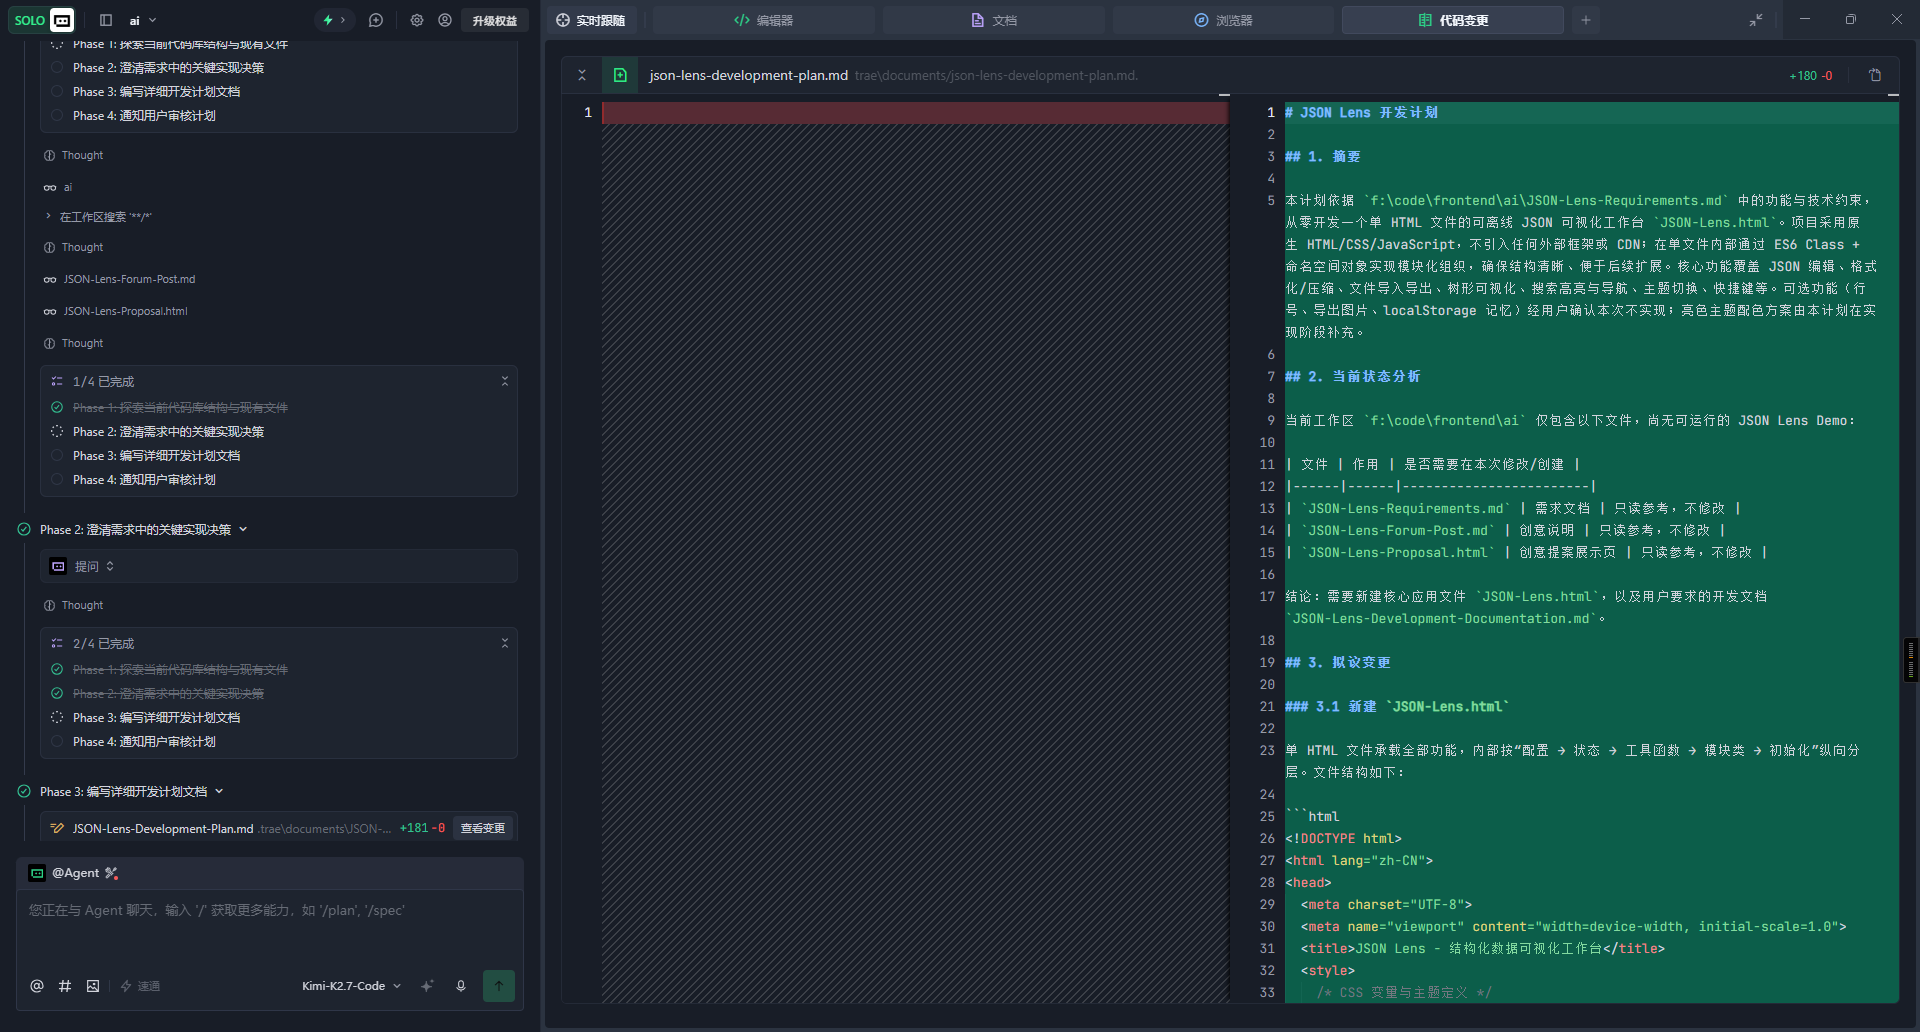Click the 升级权益 upgrade button
This screenshot has width=1920, height=1032.
tap(495, 20)
